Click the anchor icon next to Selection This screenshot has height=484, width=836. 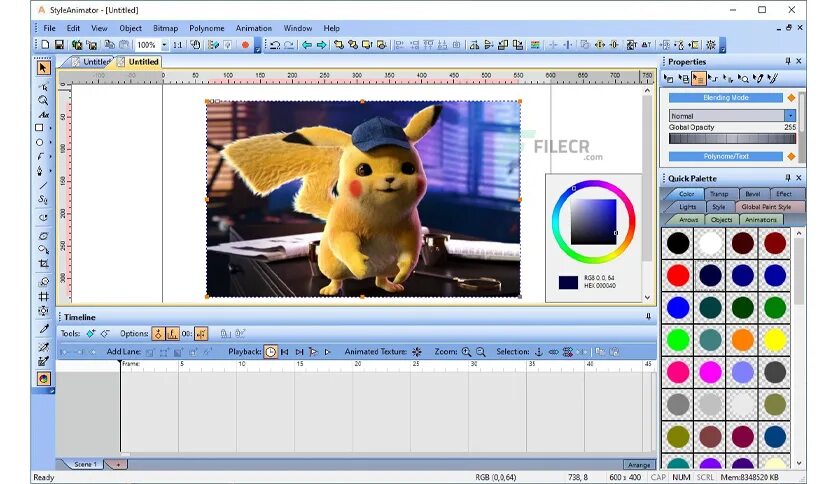[538, 352]
